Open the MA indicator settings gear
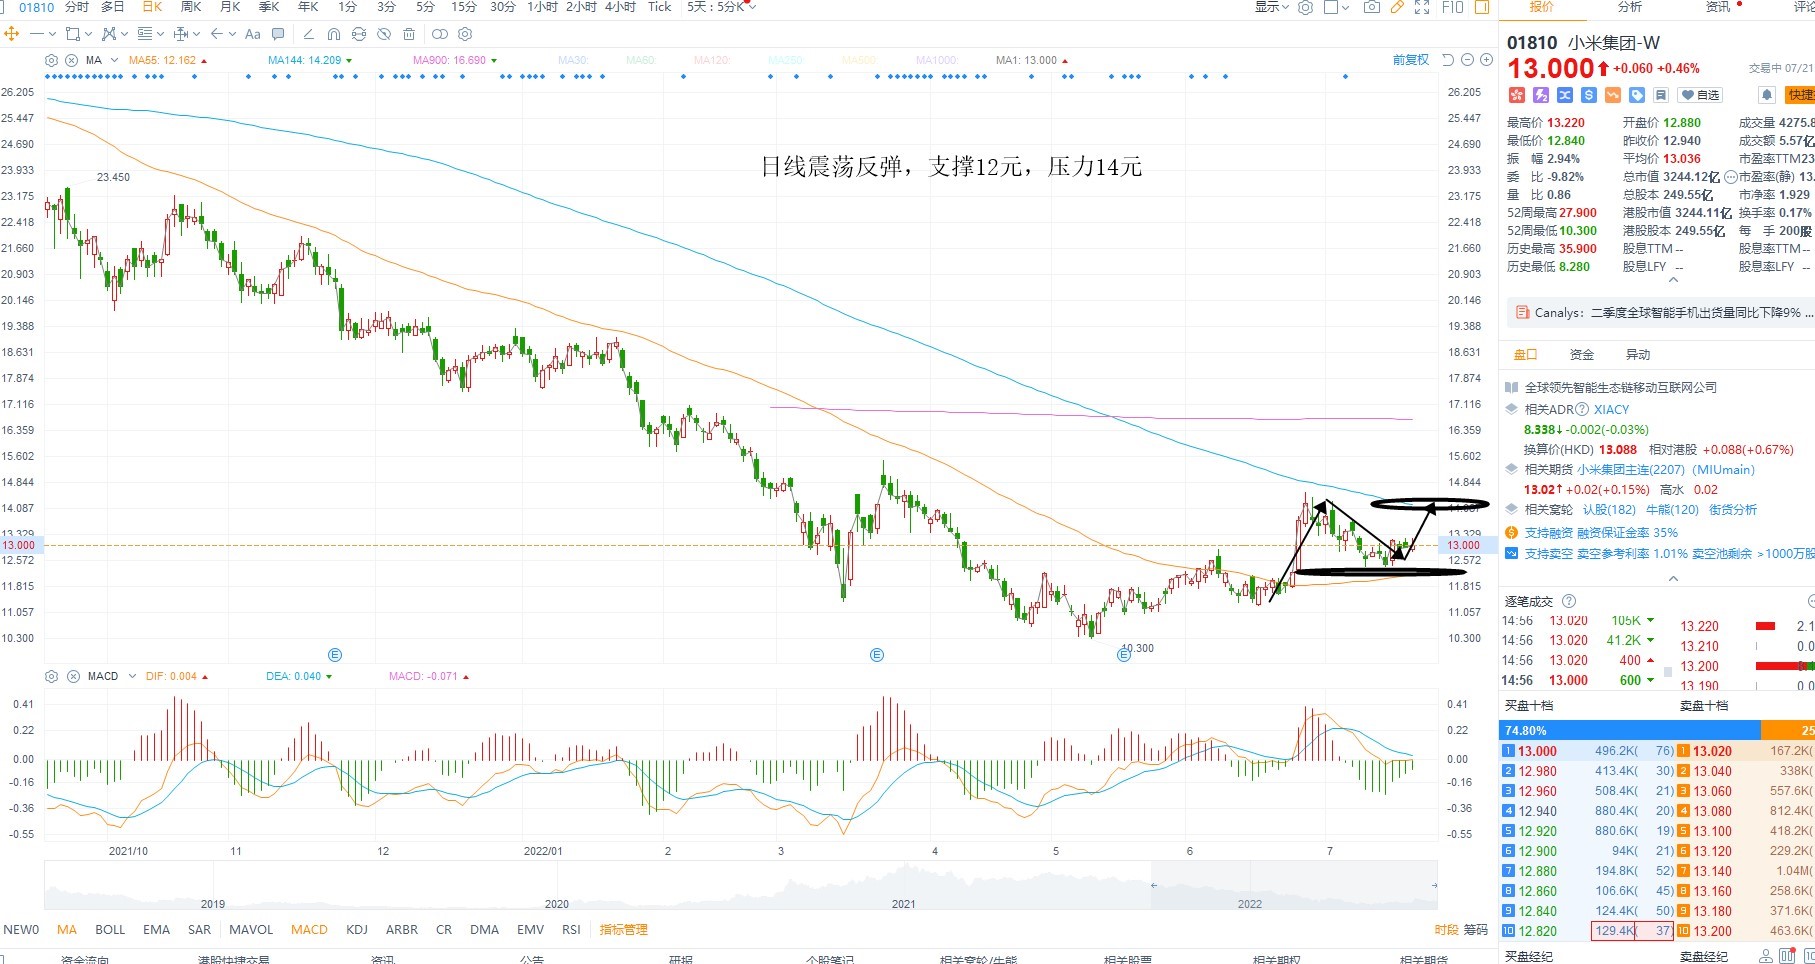Image resolution: width=1815 pixels, height=964 pixels. 52,60
